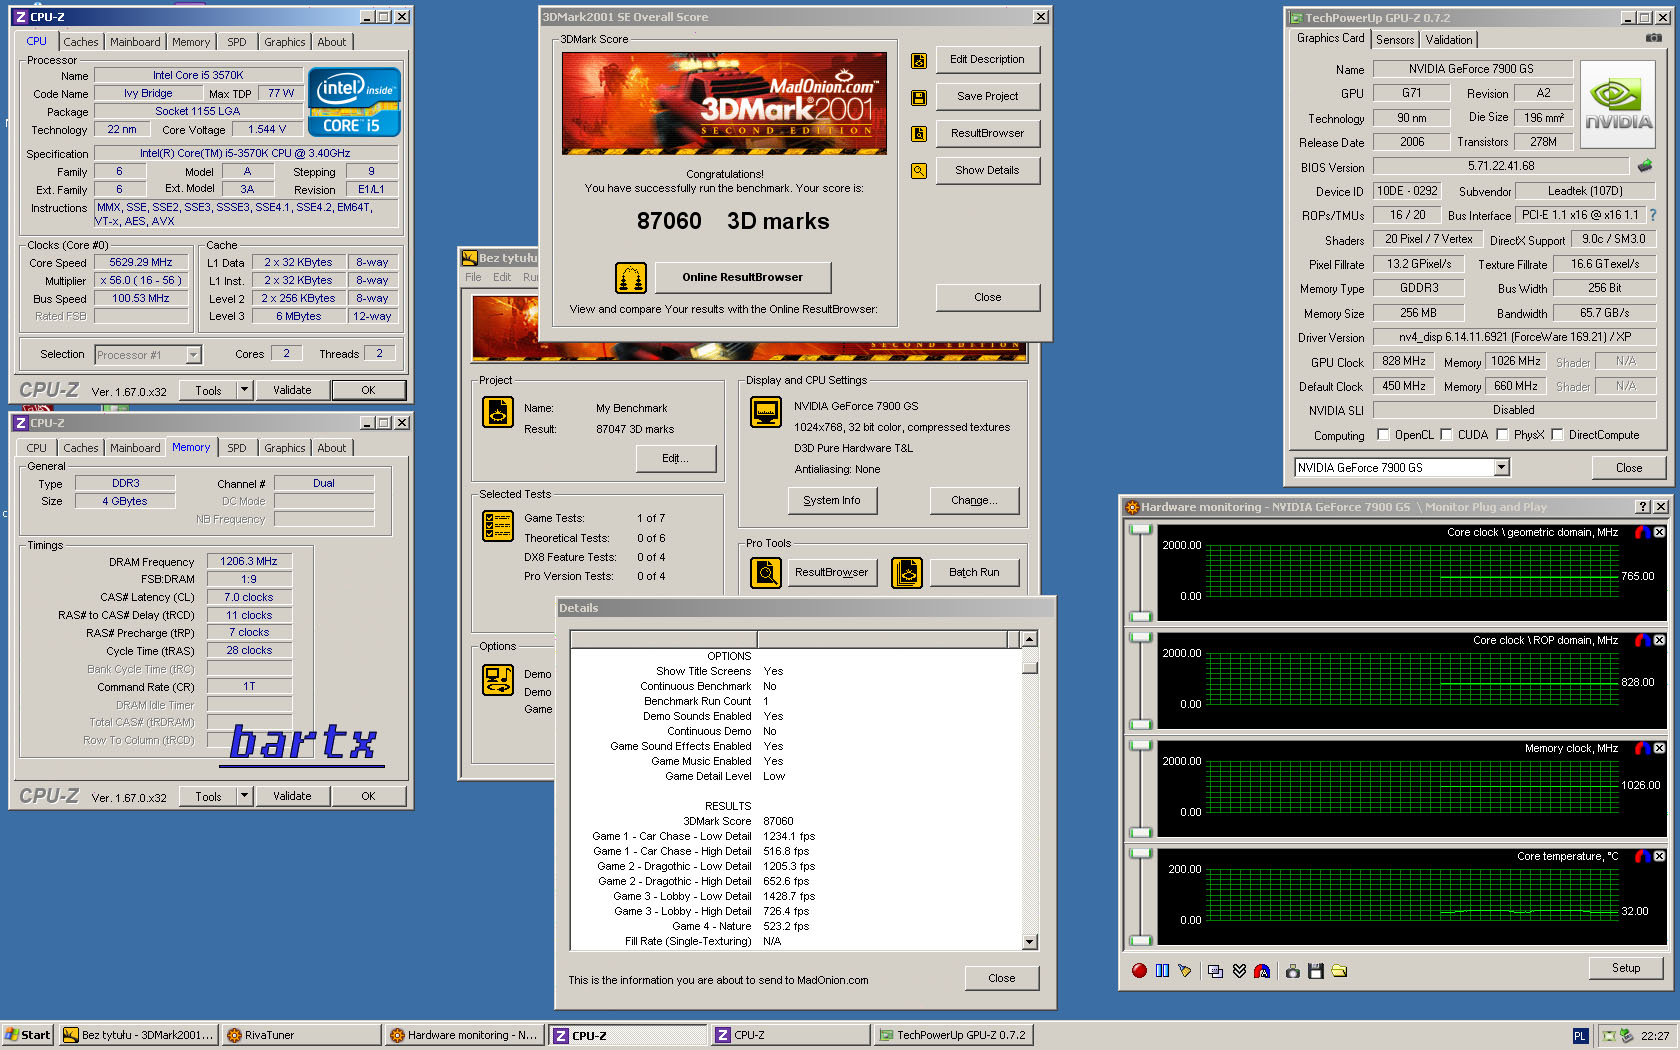Click the Online ResultBrowser people icon
This screenshot has width=1680, height=1050.
(631, 278)
